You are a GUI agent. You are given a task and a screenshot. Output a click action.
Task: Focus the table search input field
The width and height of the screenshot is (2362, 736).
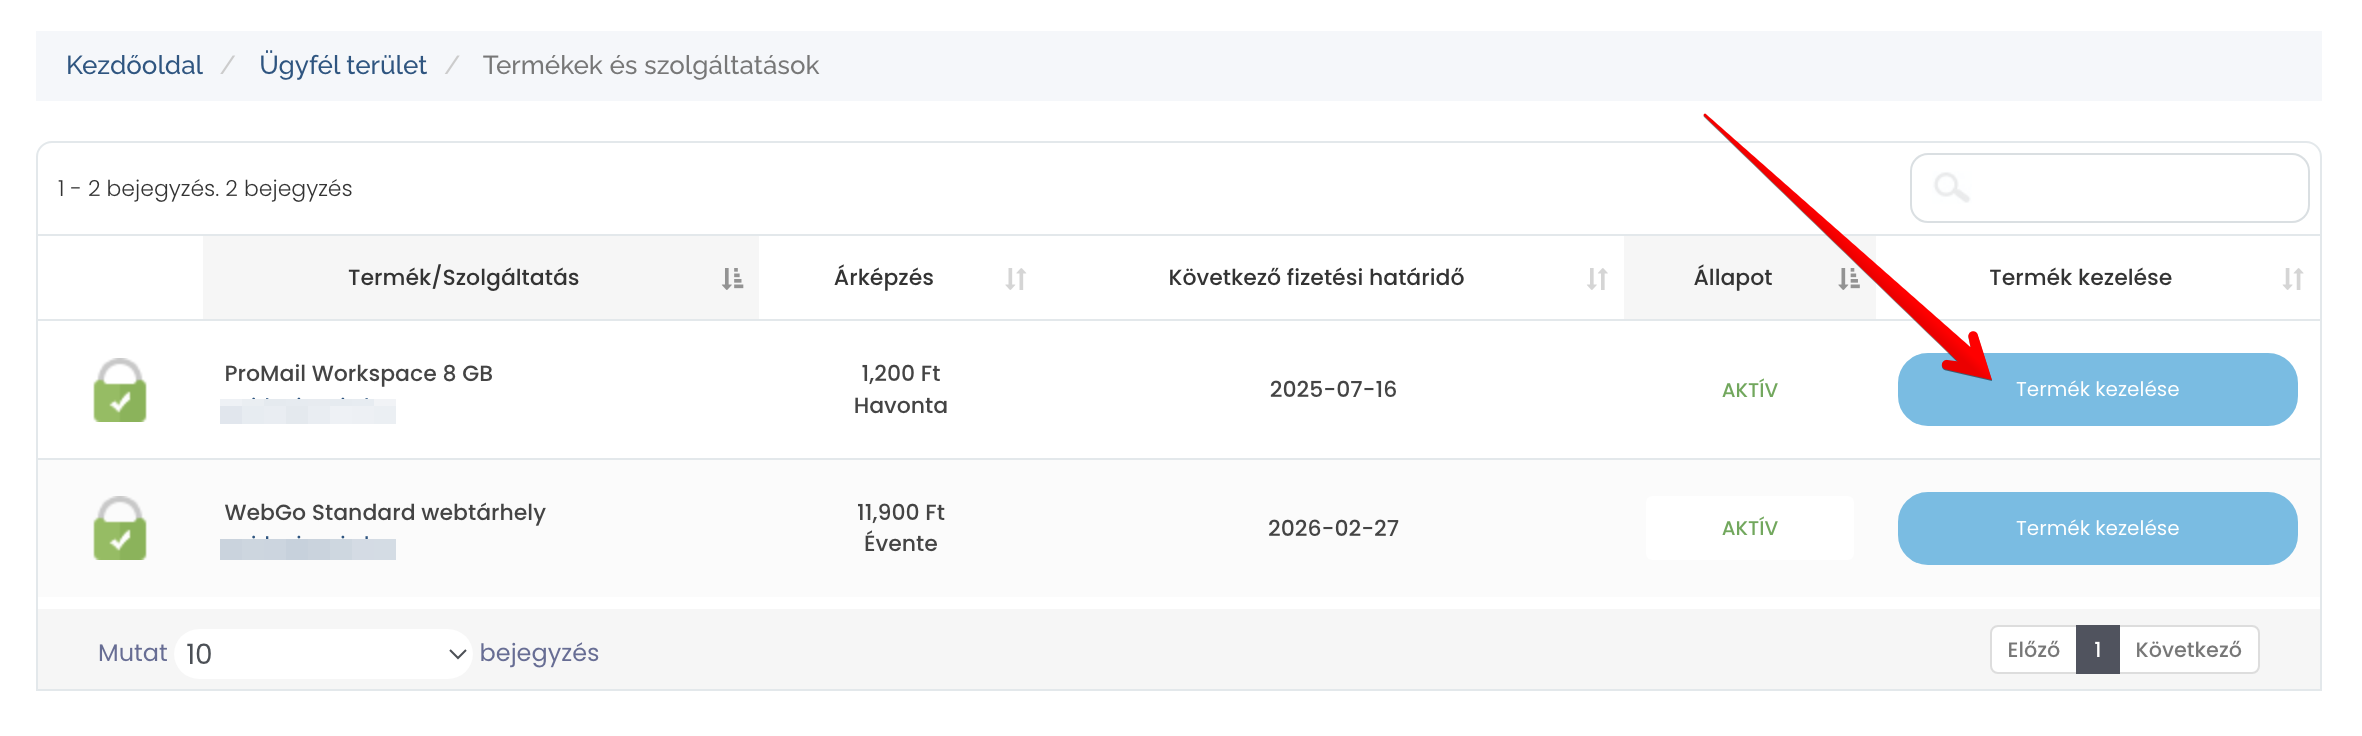click(x=2109, y=188)
